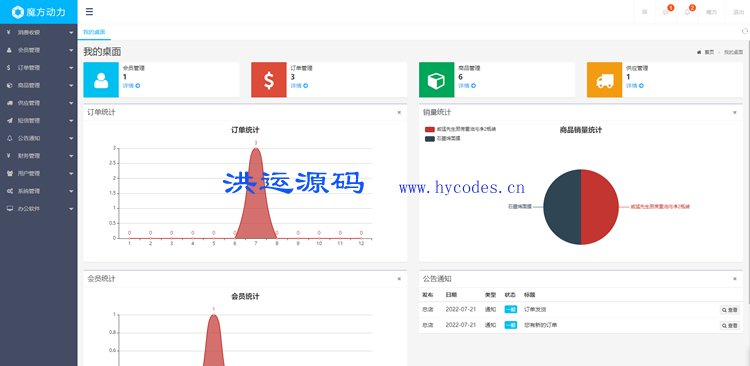Close the 订单统计 panel with X
The image size is (750, 366).
tap(399, 112)
